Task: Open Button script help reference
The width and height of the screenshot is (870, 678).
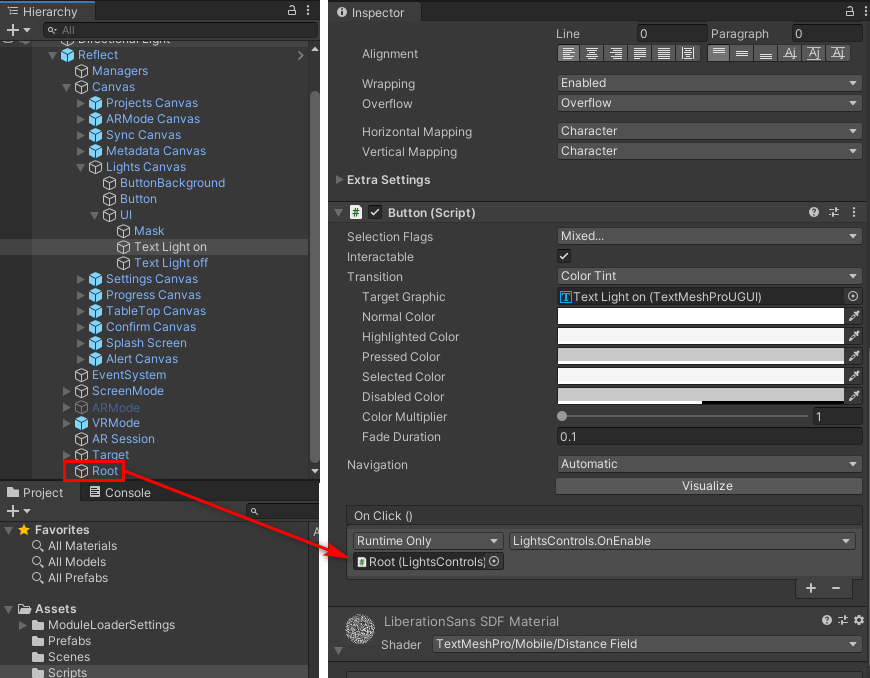Action: 814,213
